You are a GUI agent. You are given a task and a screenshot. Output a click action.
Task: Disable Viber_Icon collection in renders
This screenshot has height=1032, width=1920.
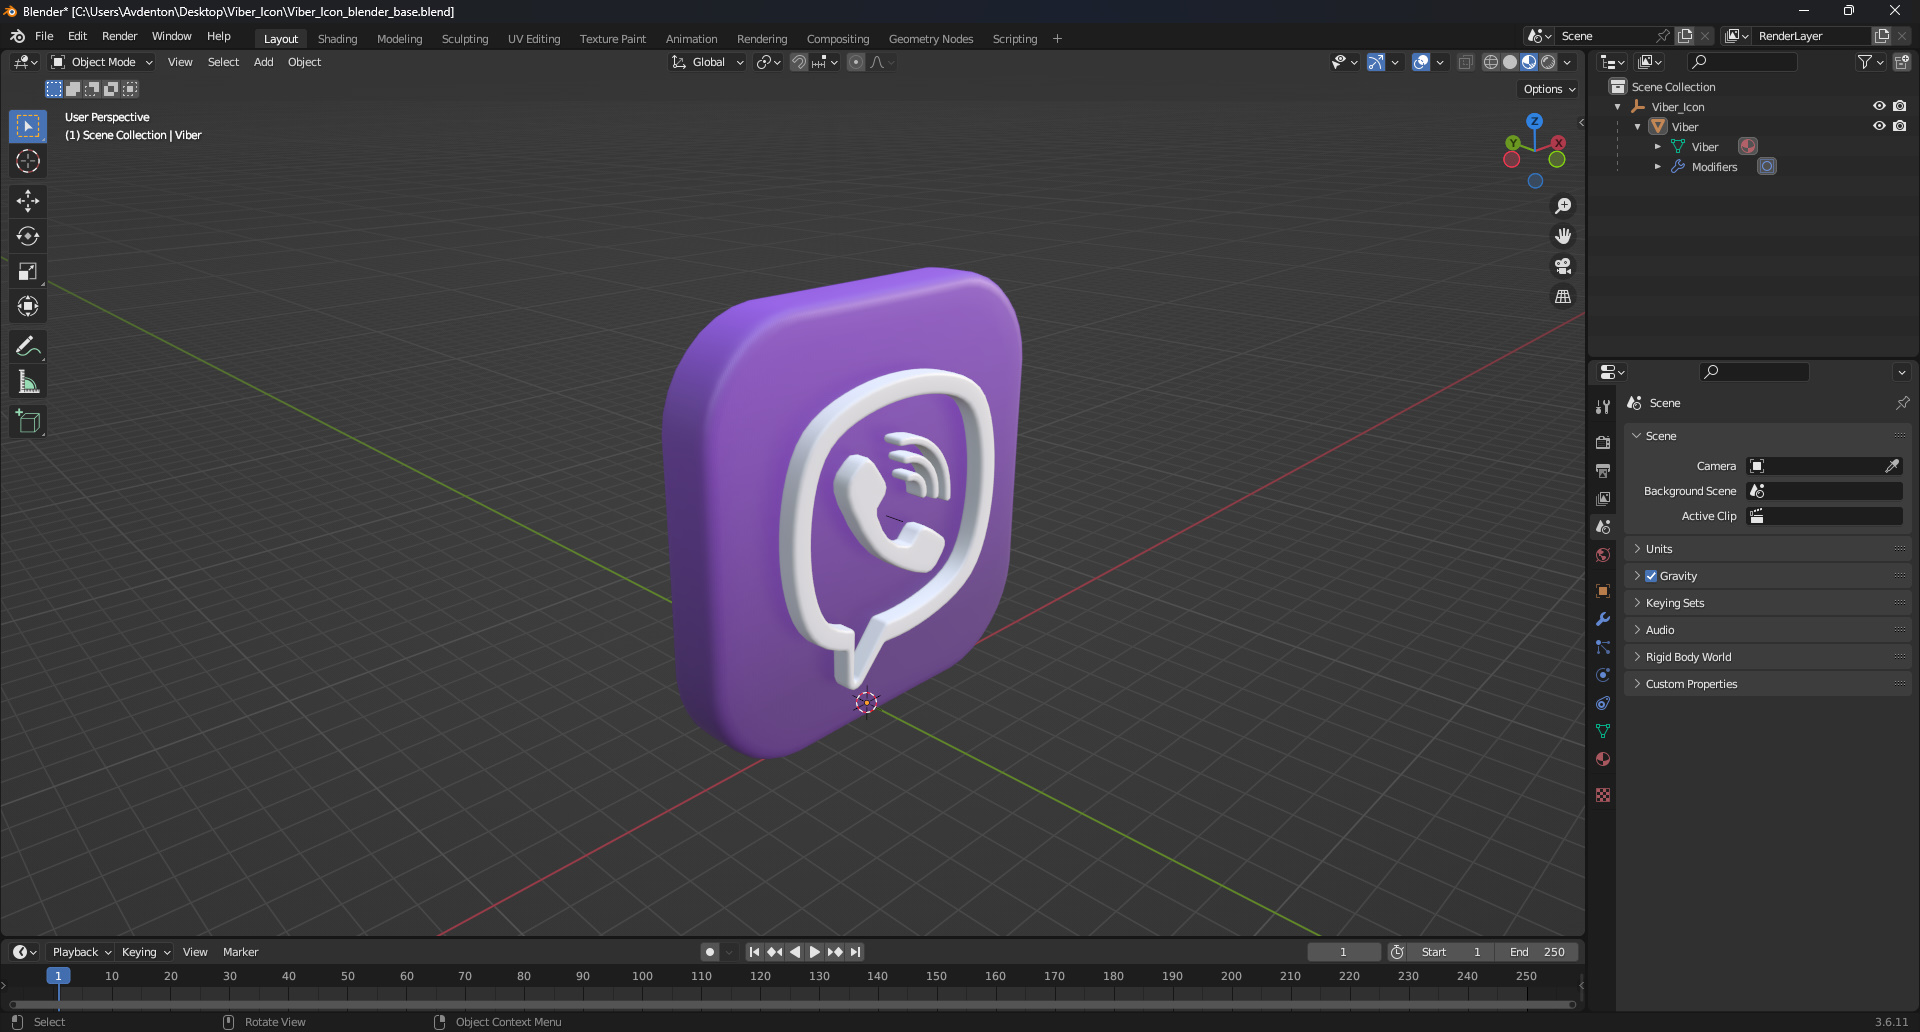point(1899,106)
